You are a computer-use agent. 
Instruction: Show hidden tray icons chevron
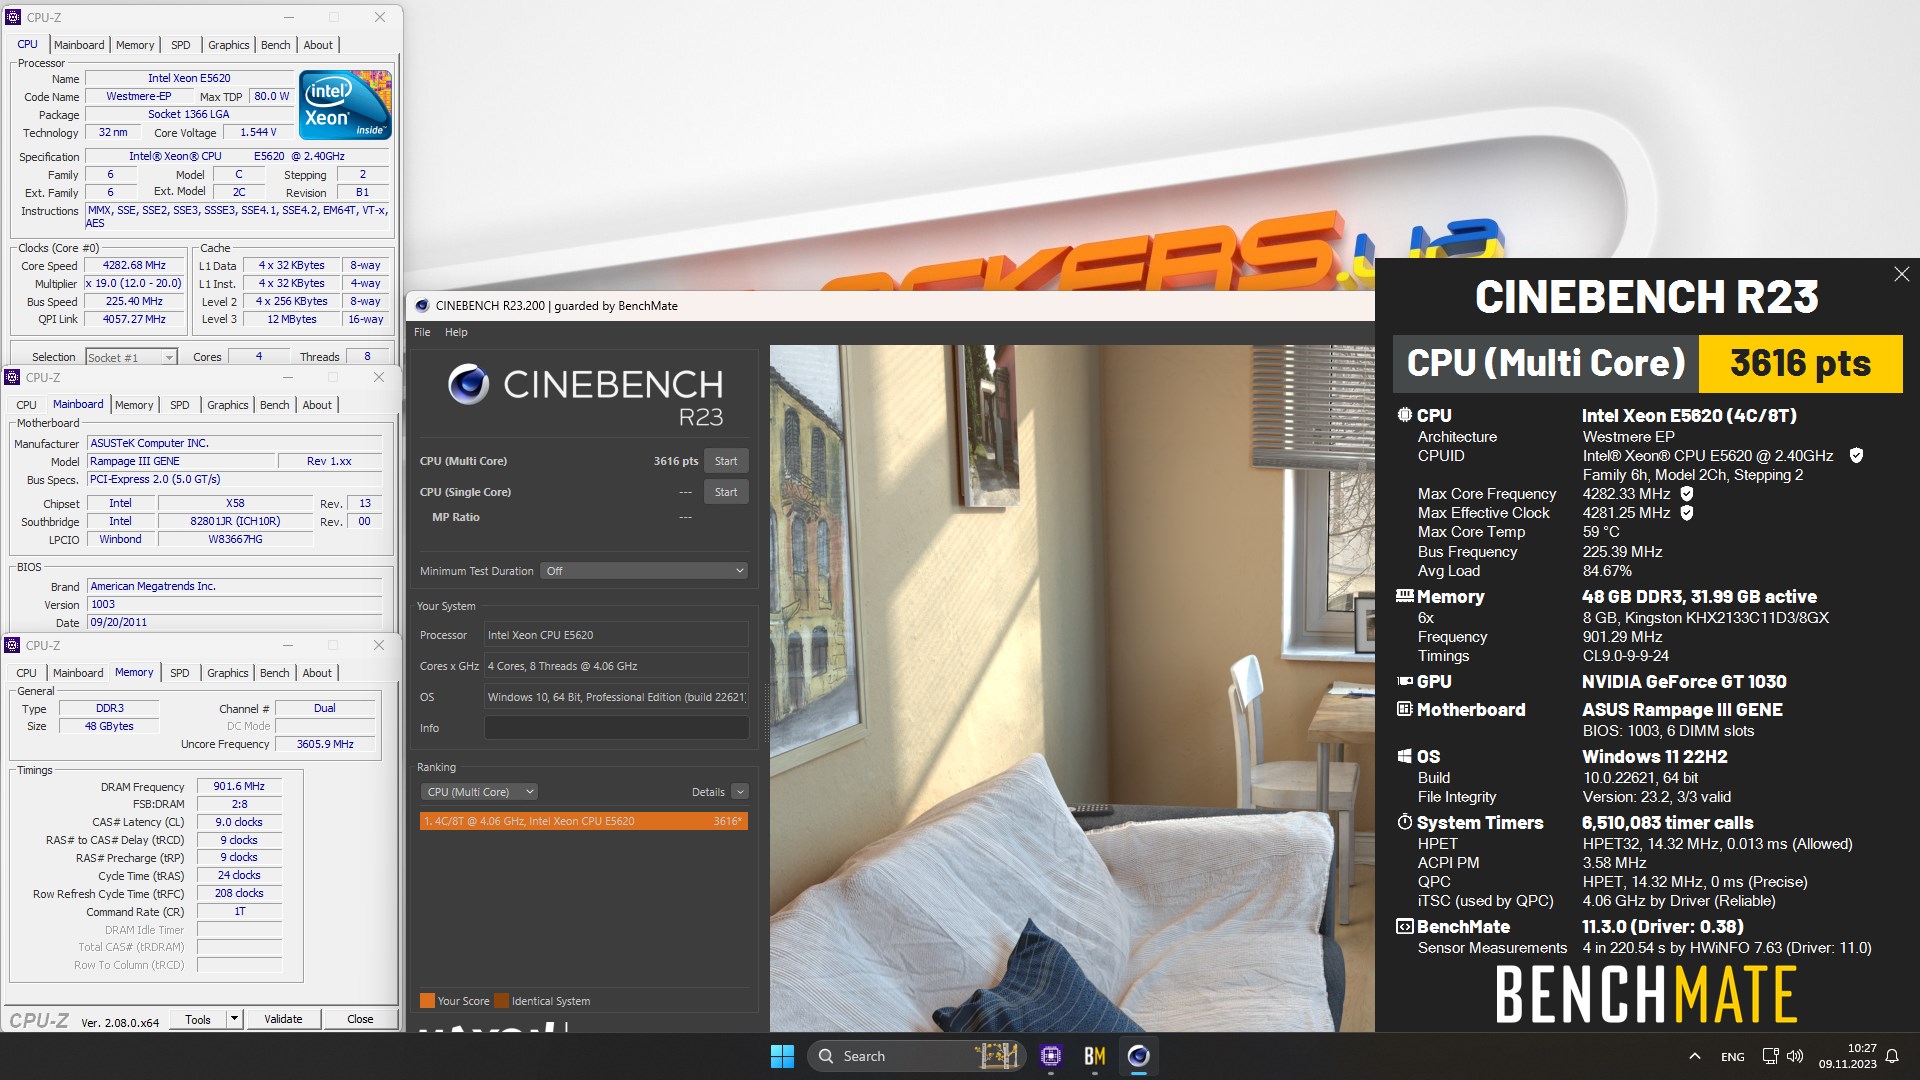(1694, 1056)
